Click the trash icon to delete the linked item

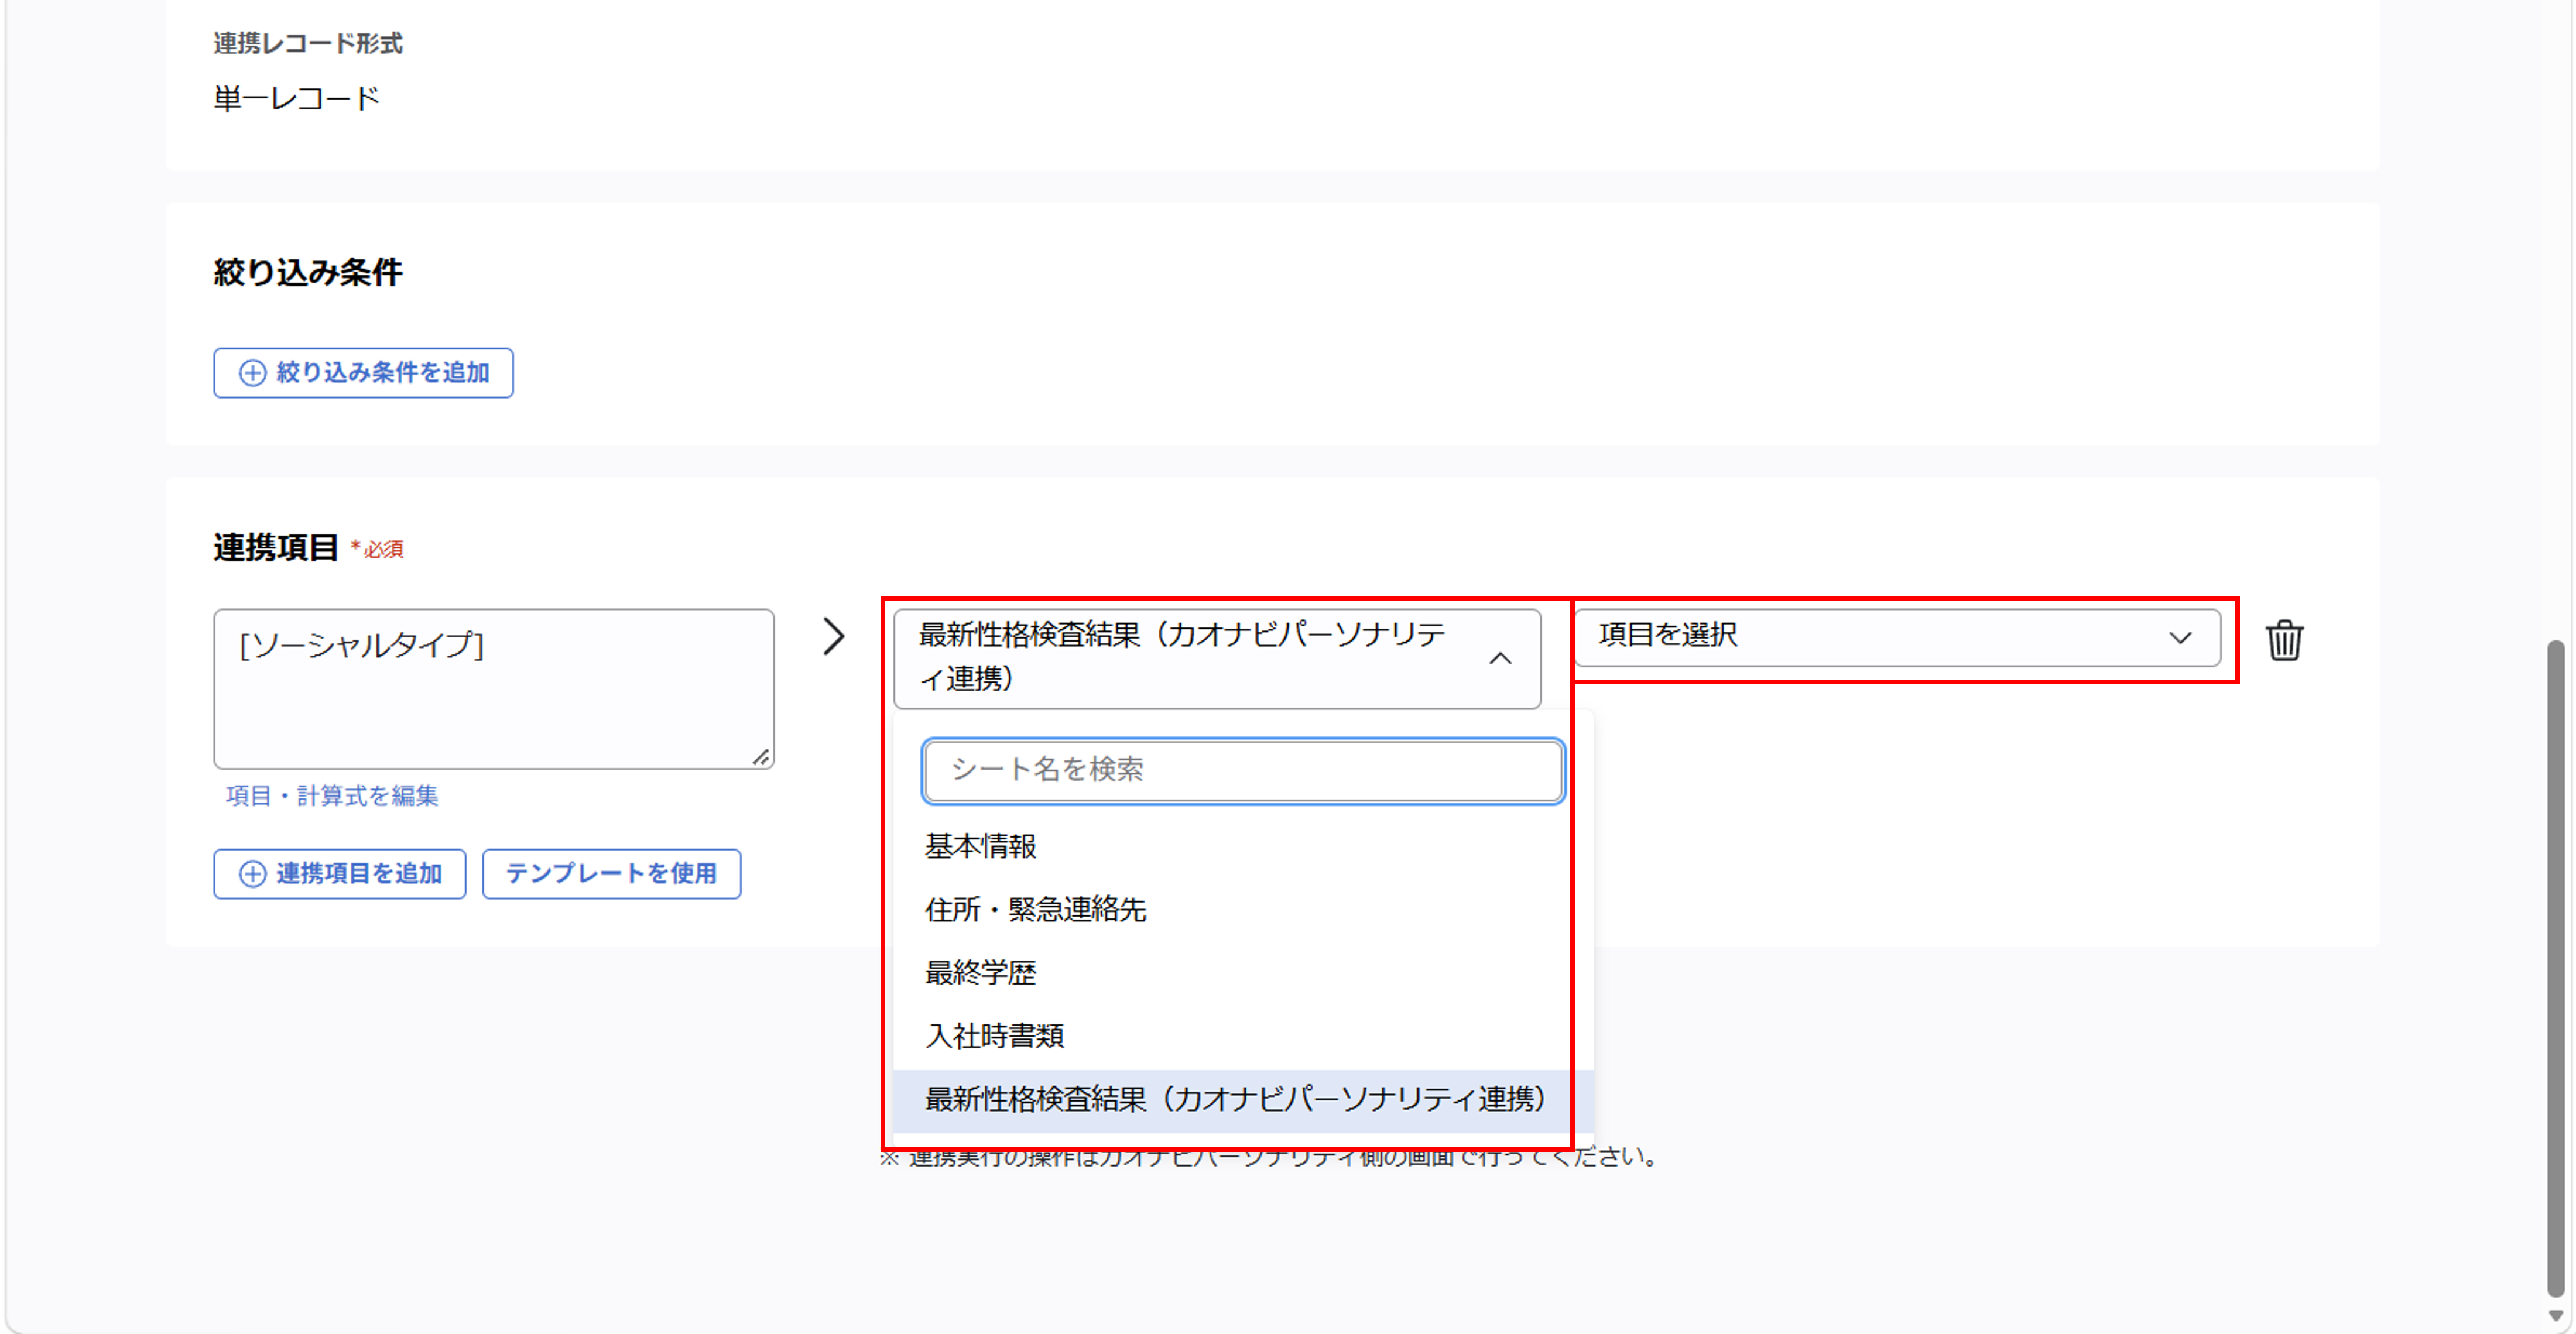(2284, 640)
